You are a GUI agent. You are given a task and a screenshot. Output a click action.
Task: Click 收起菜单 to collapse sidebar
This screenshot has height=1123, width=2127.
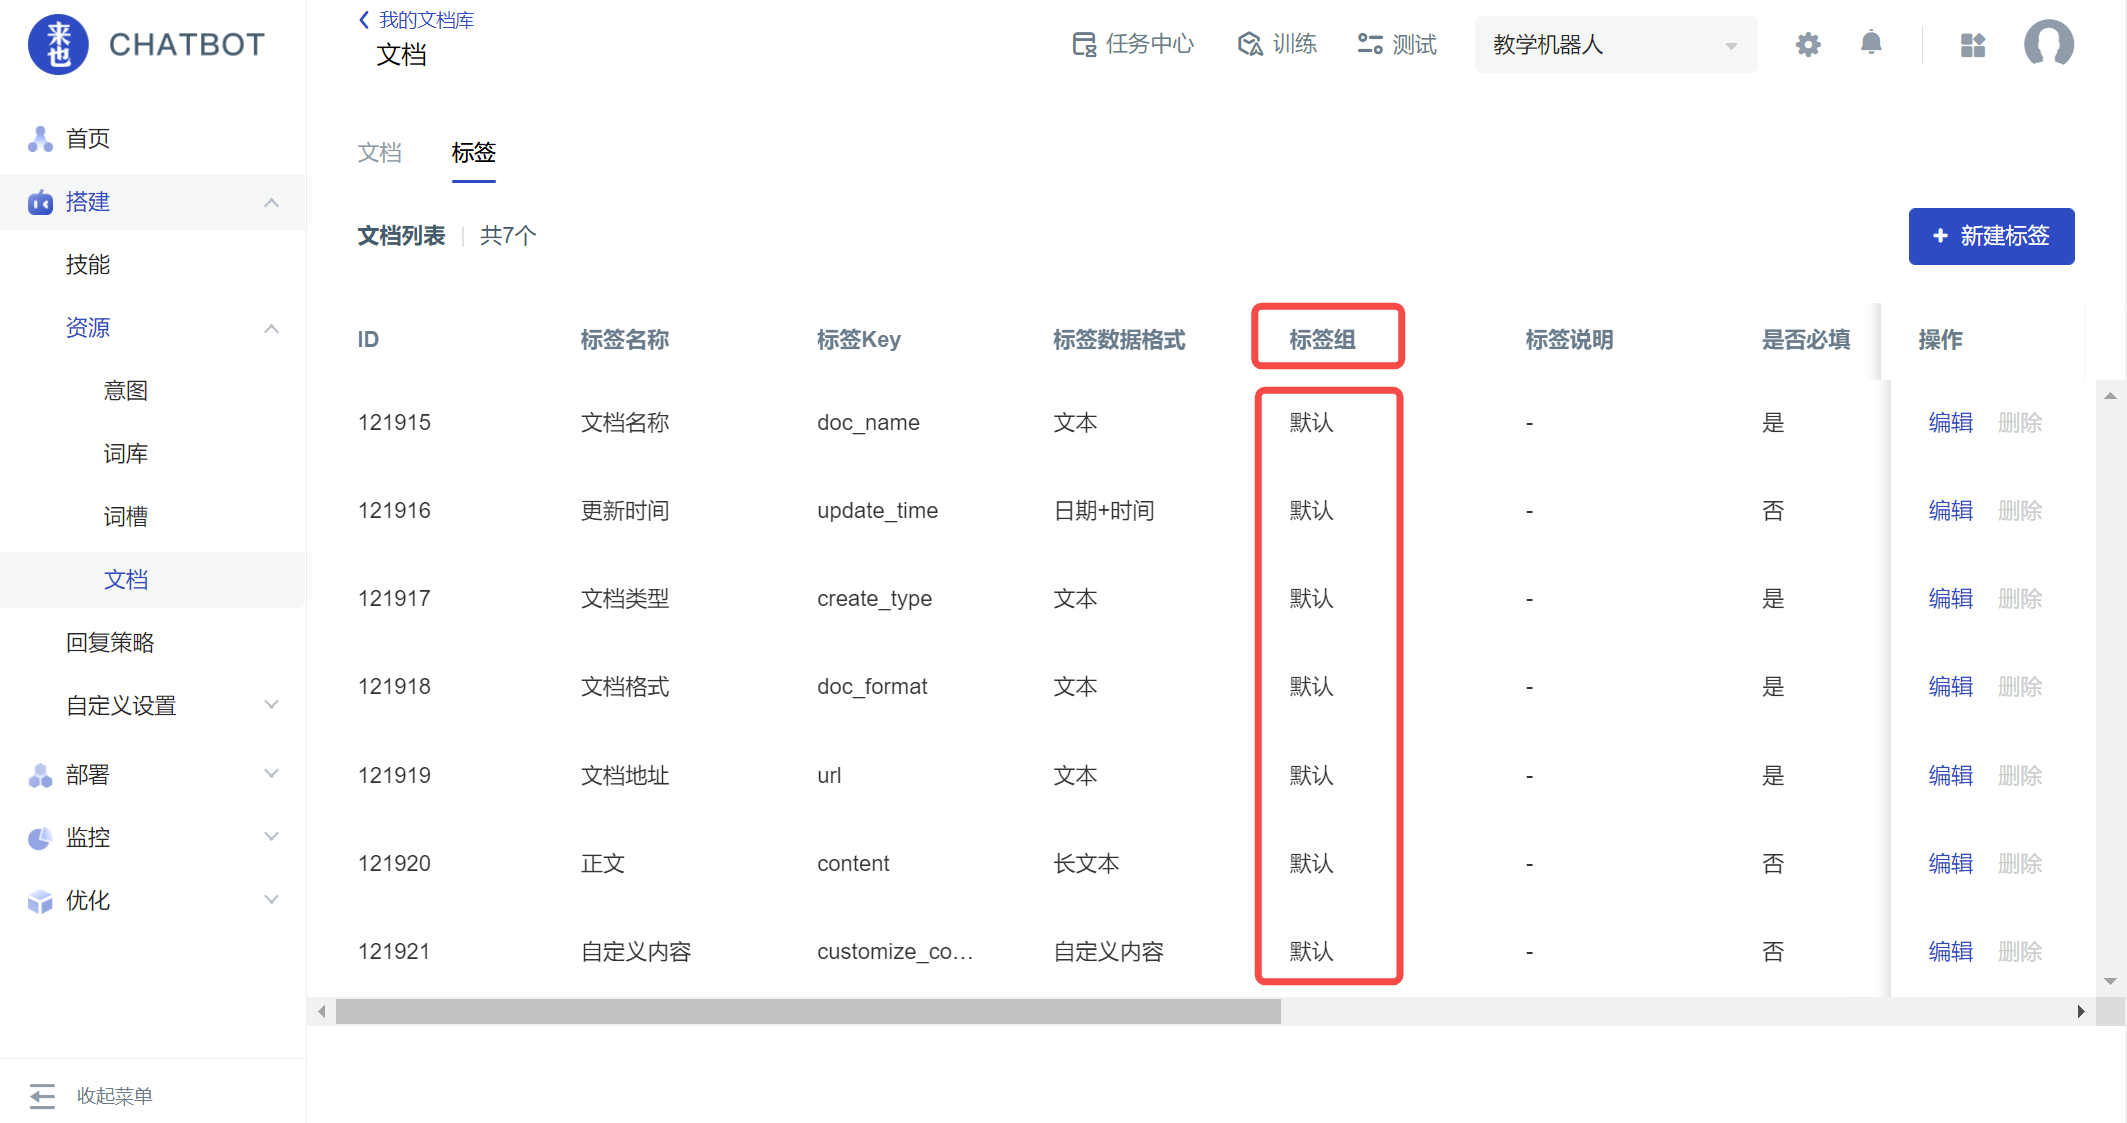pyautogui.click(x=115, y=1096)
